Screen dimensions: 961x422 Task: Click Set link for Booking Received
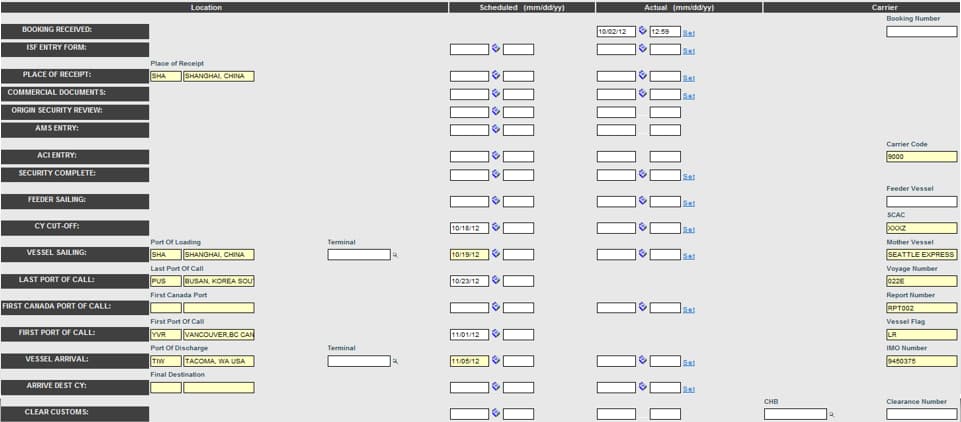(x=688, y=32)
